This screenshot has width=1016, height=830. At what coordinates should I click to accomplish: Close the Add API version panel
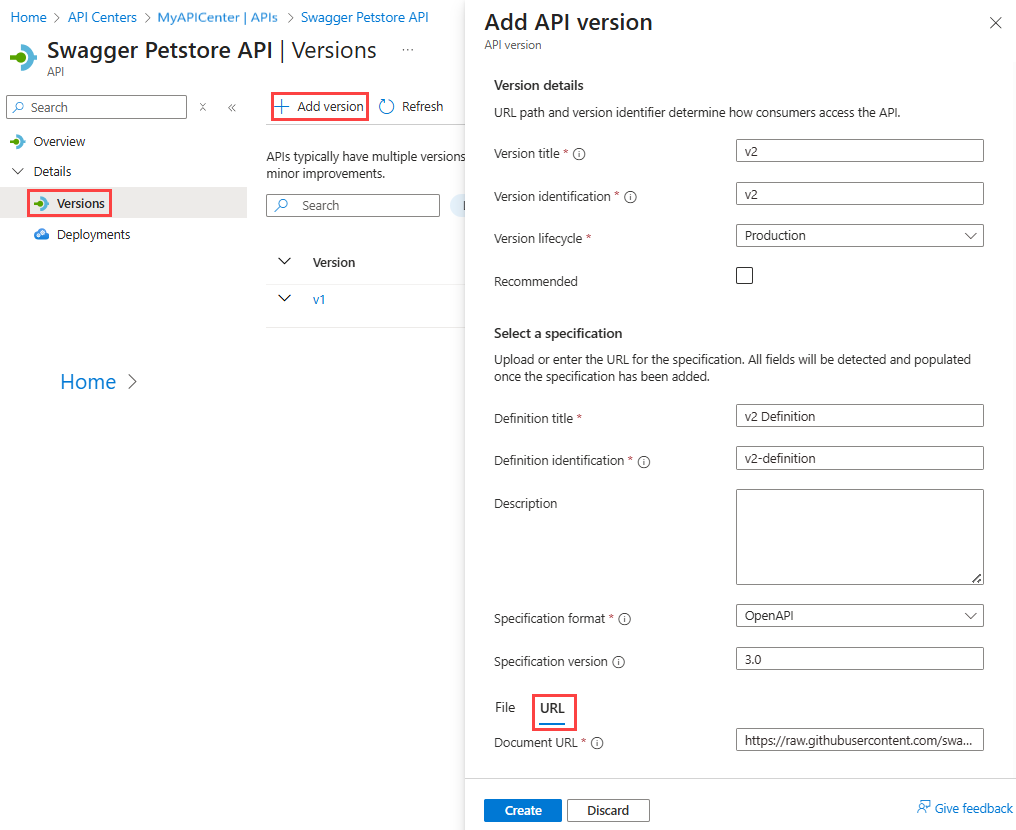pyautogui.click(x=995, y=23)
